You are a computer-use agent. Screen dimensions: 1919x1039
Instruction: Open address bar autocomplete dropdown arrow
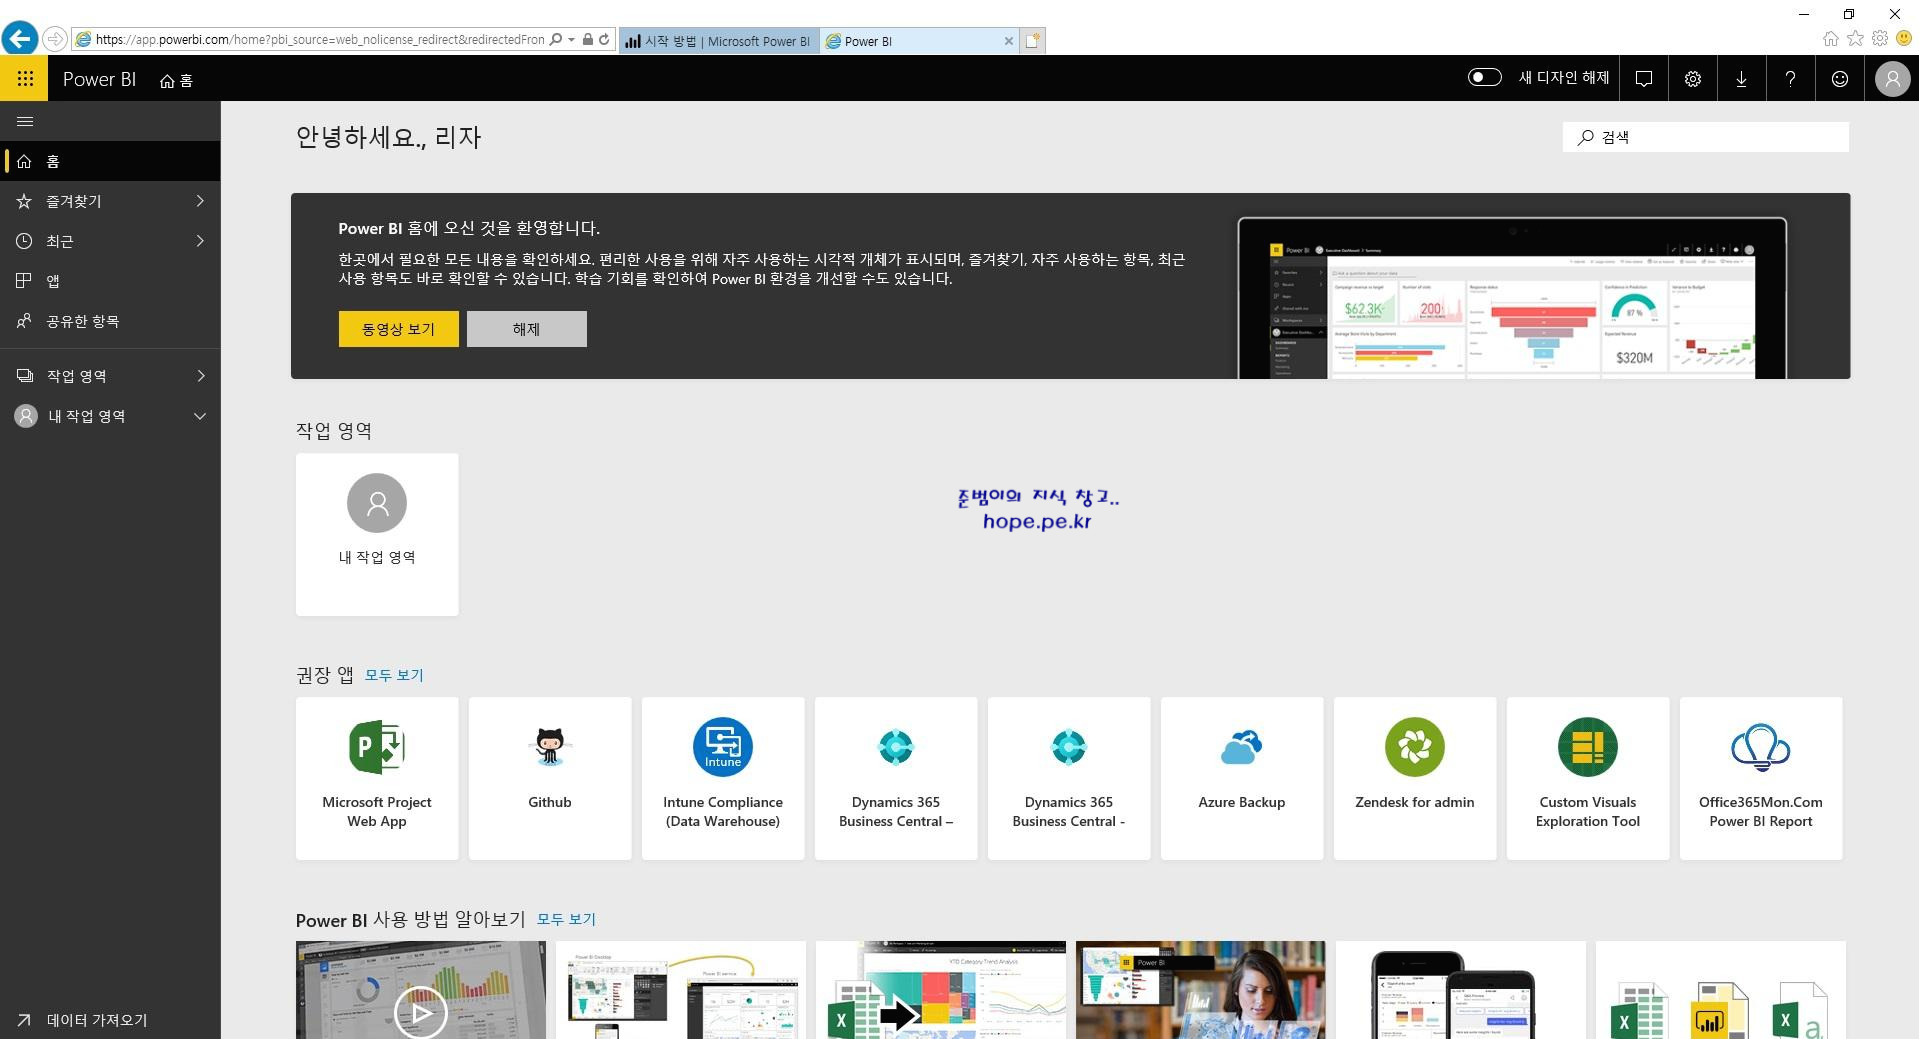point(571,40)
